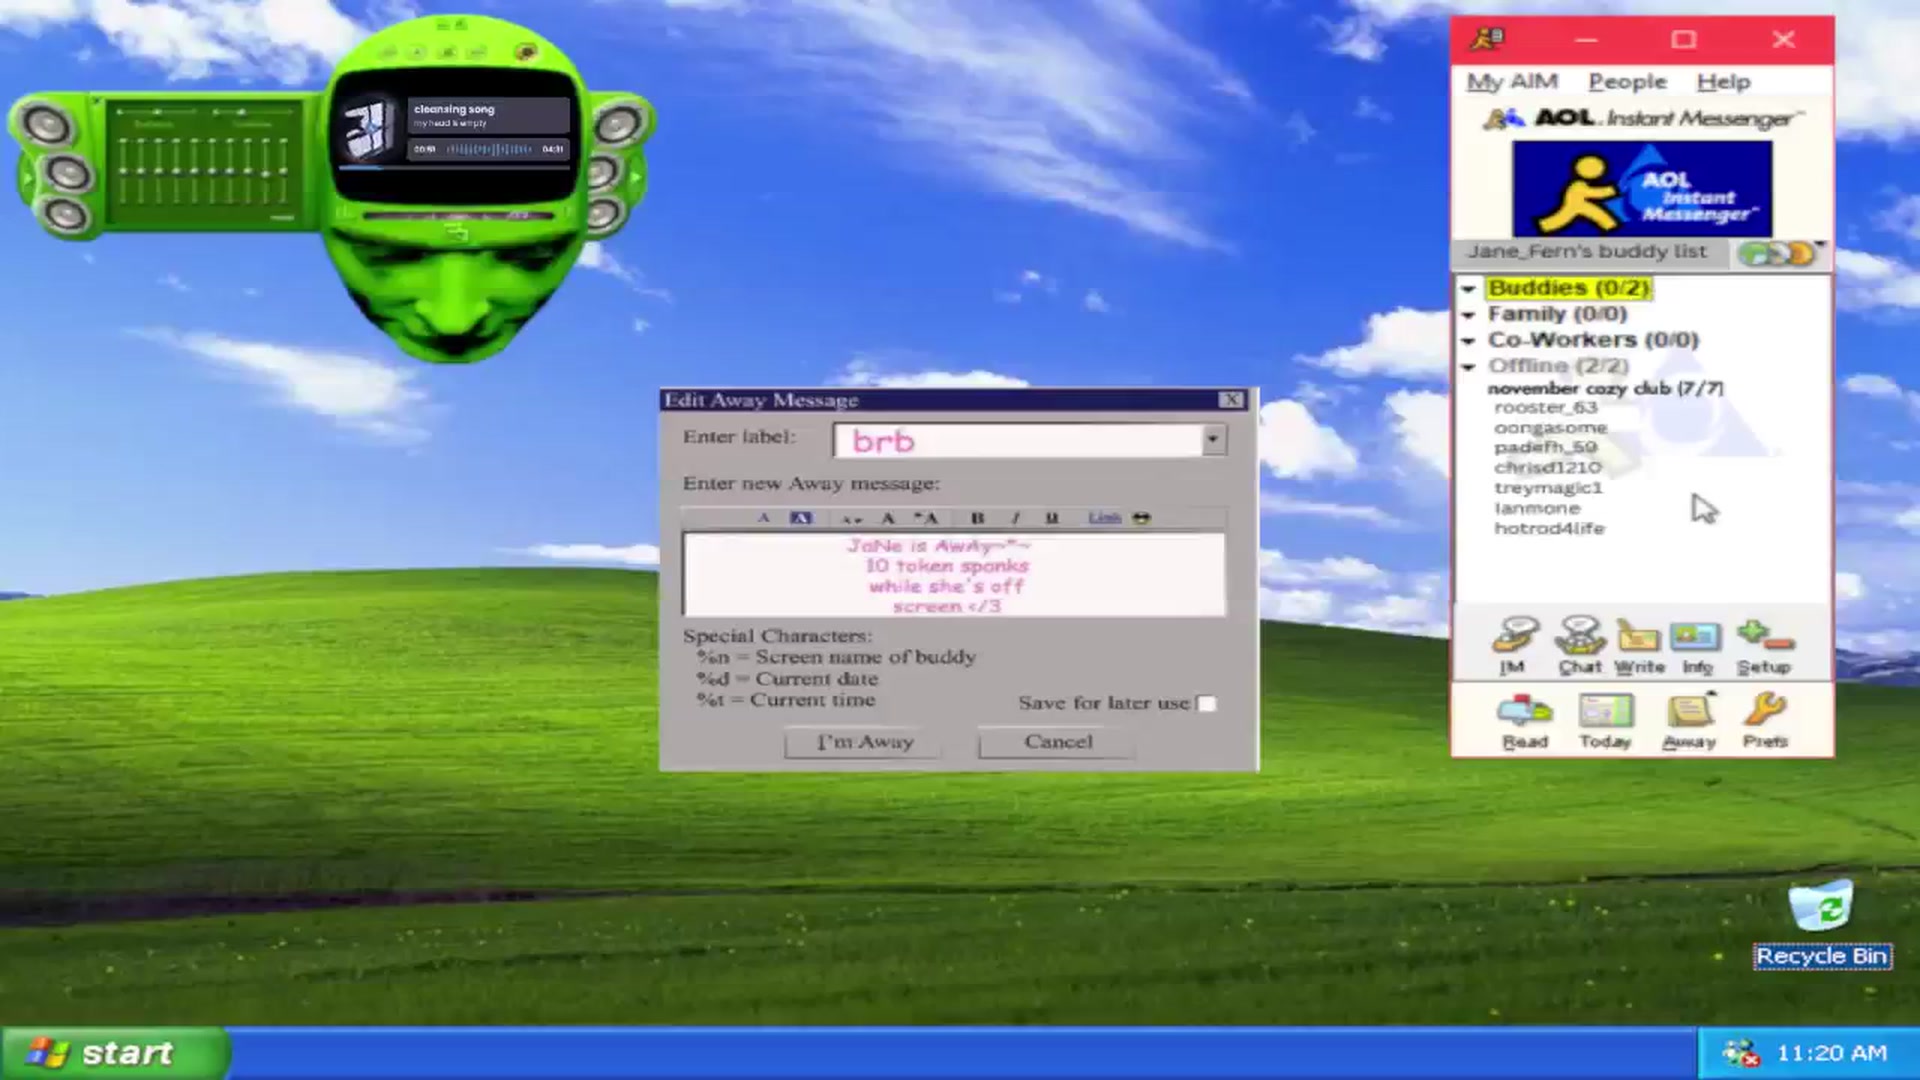Click the Write icon in AIM
The width and height of the screenshot is (1920, 1080).
pos(1639,645)
